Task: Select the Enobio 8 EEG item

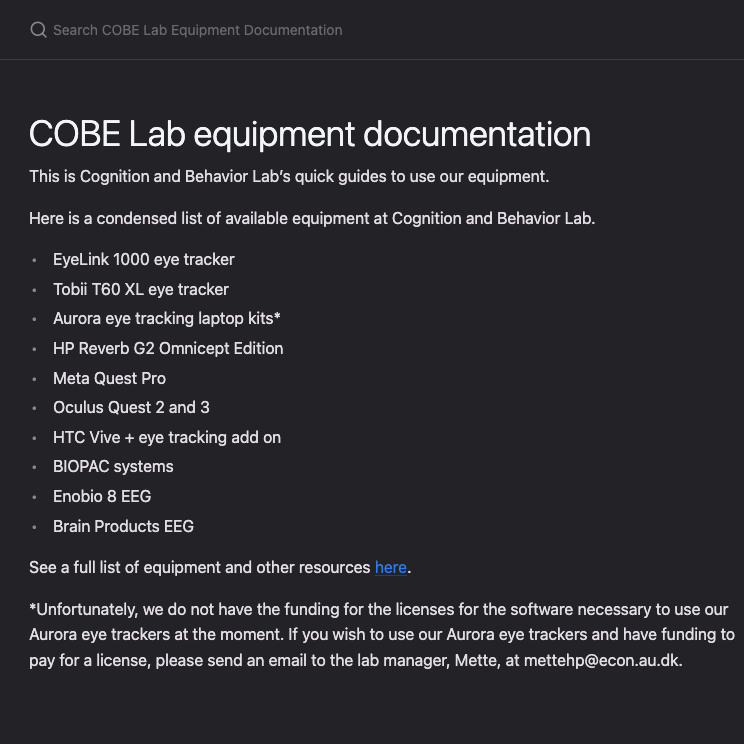Action: pyautogui.click(x=102, y=496)
